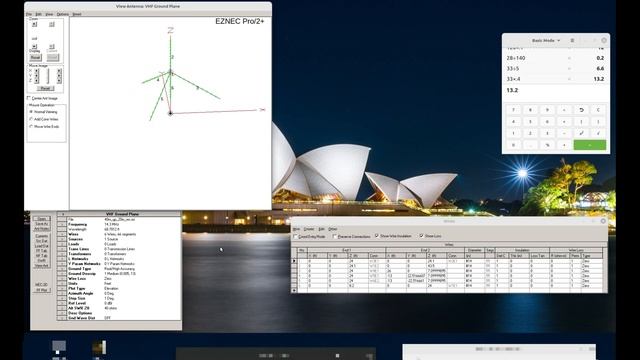Click FF Tab button
The height and width of the screenshot is (360, 640).
[42, 251]
